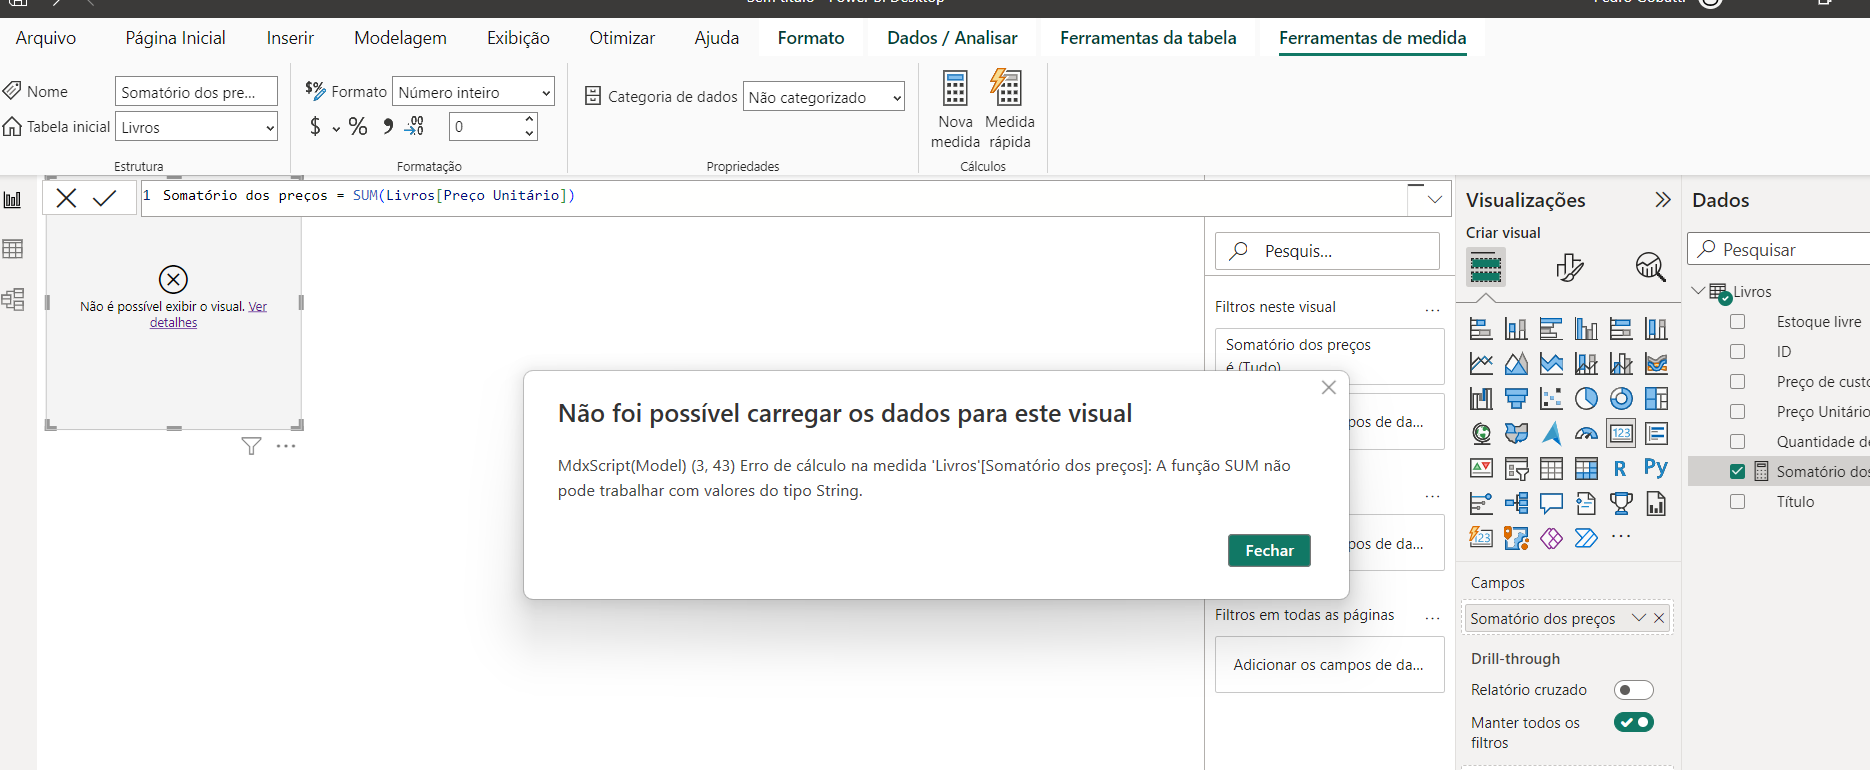Select the Decomposition tree visual
This screenshot has width=1870, height=770.
tap(1516, 503)
